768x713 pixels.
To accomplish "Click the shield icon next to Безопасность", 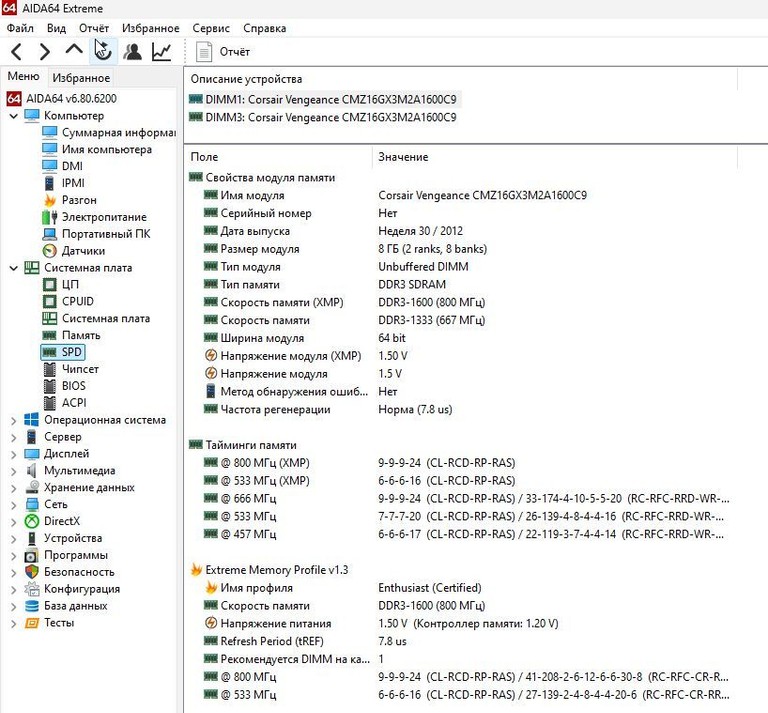I will click(31, 571).
